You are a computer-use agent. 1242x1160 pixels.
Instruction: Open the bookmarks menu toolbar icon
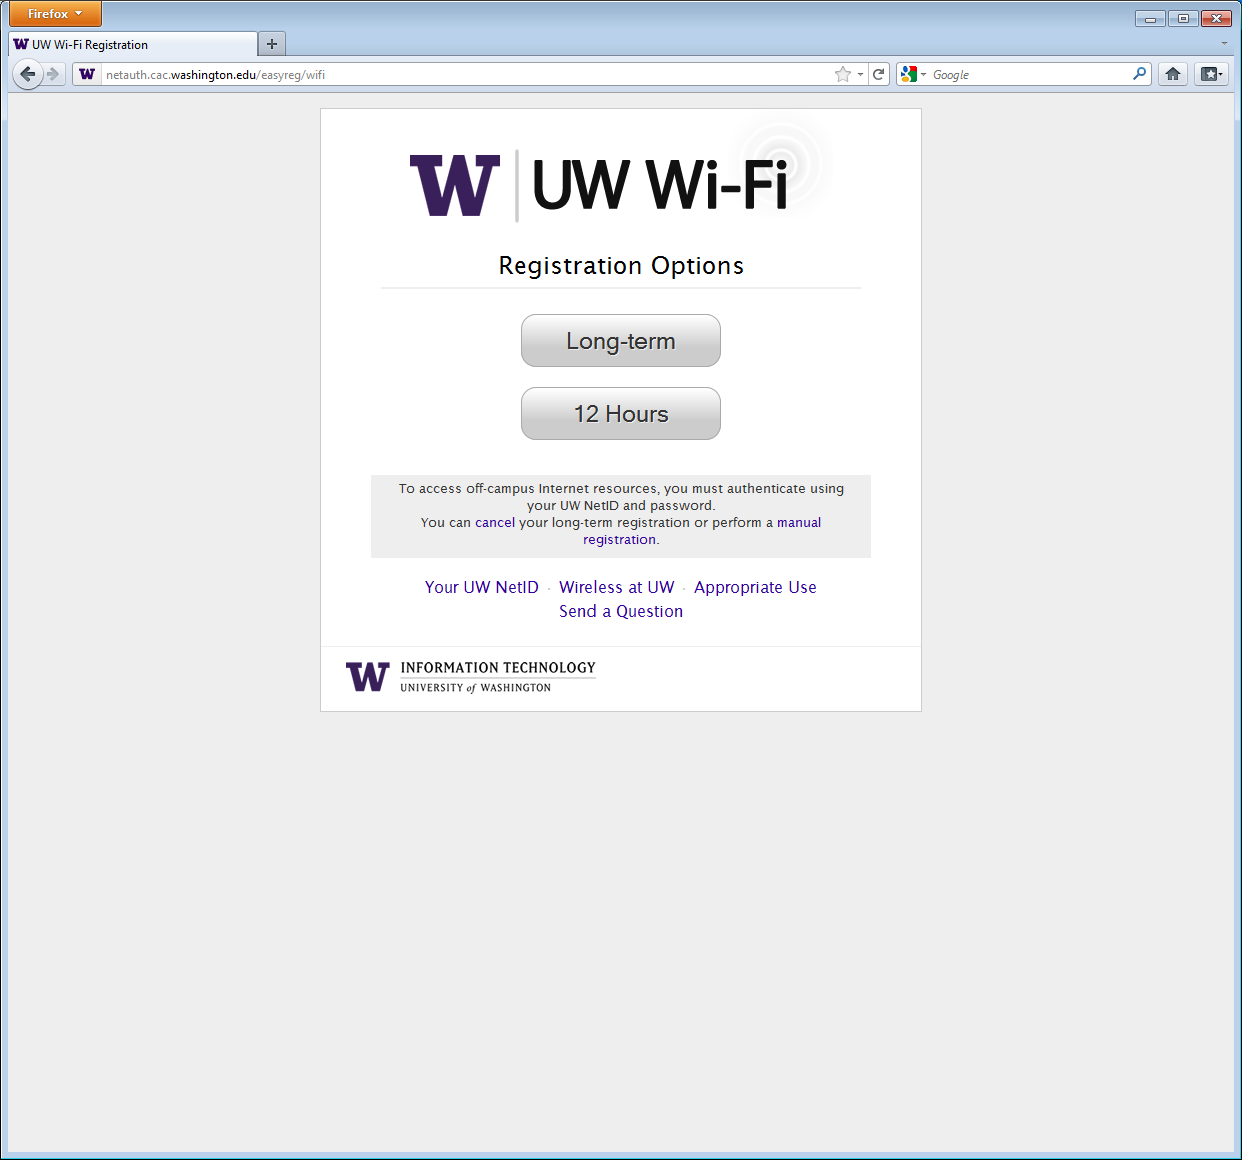pos(1210,74)
